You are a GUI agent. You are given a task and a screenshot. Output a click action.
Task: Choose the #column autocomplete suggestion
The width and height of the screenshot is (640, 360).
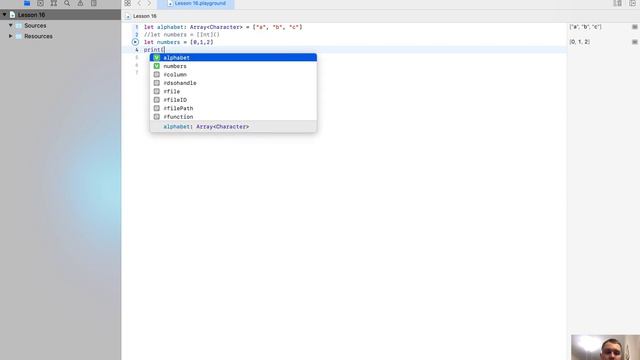click(x=233, y=75)
